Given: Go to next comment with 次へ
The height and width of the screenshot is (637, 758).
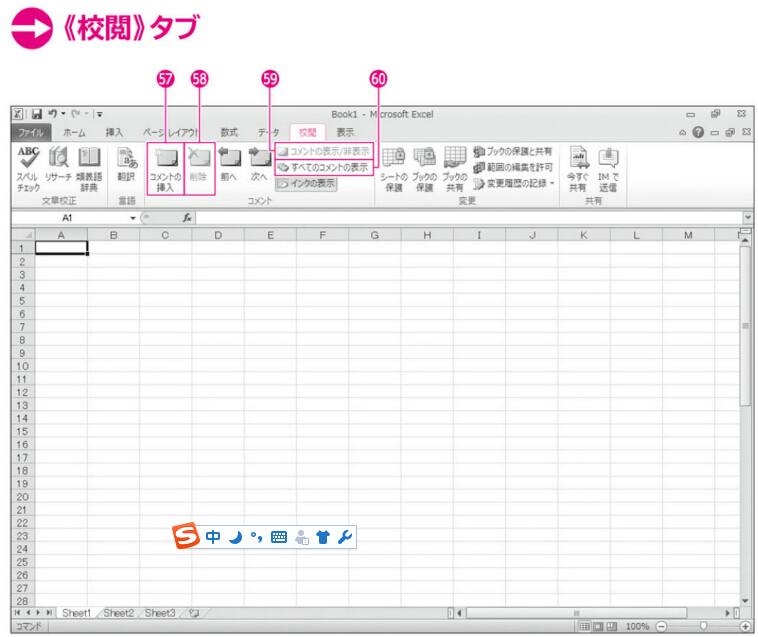Looking at the screenshot, I should (x=260, y=164).
